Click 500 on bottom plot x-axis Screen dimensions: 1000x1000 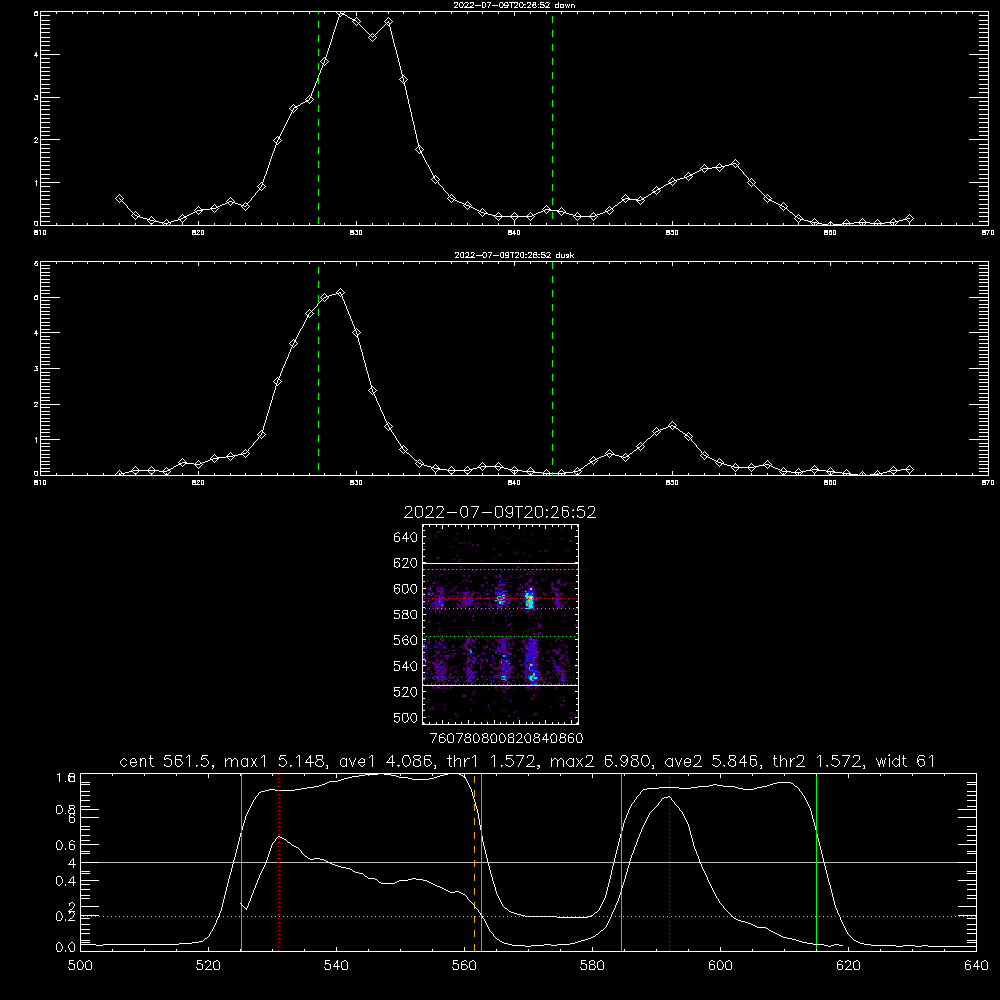(x=80, y=966)
